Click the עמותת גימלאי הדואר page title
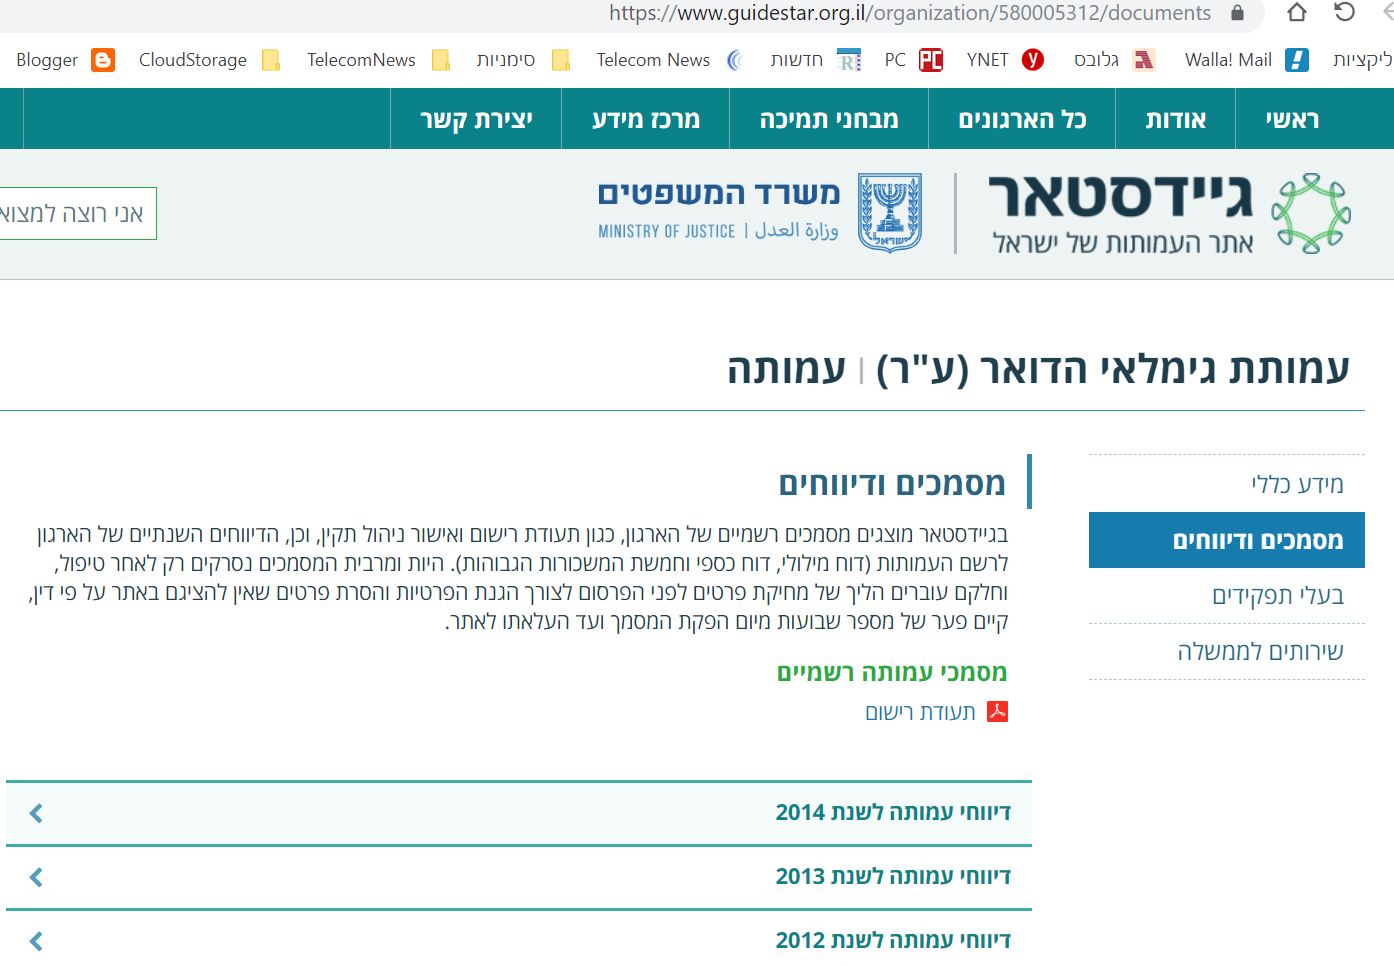 (x=1113, y=368)
